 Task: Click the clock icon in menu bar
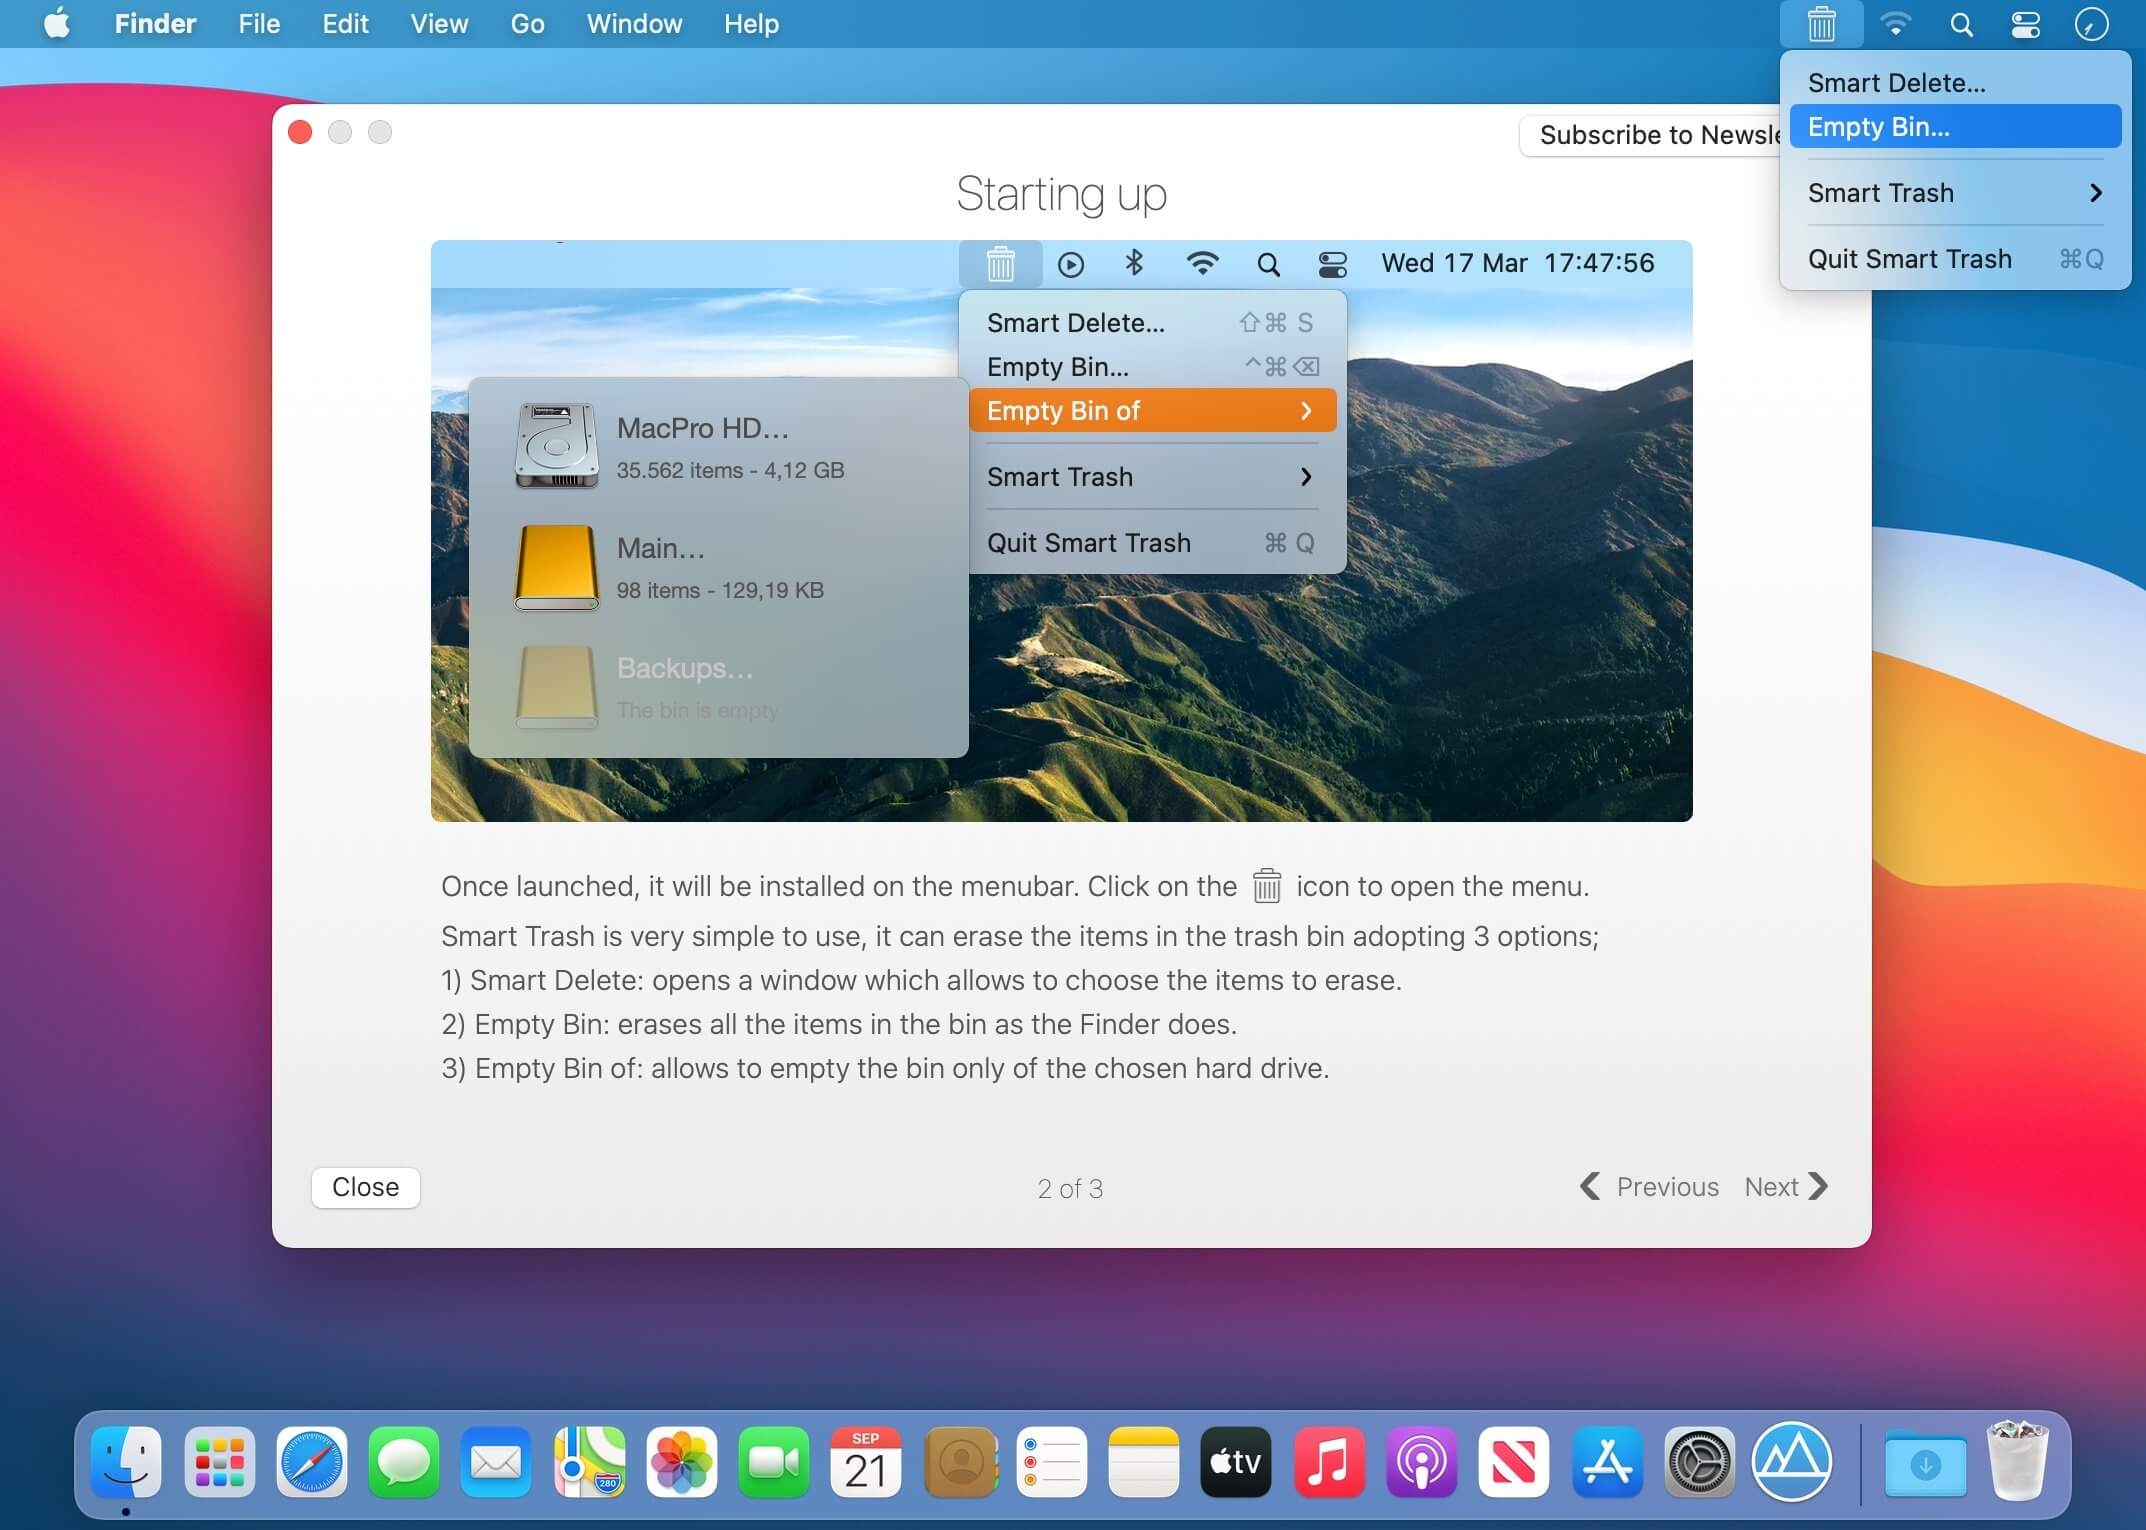2091,24
